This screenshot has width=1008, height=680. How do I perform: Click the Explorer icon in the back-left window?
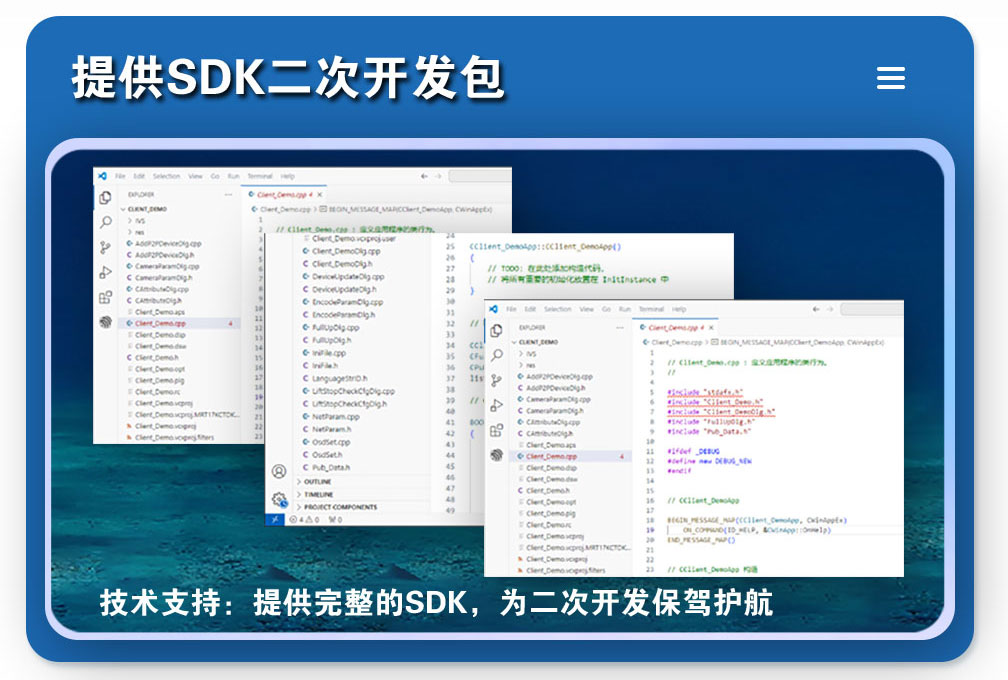pyautogui.click(x=106, y=197)
